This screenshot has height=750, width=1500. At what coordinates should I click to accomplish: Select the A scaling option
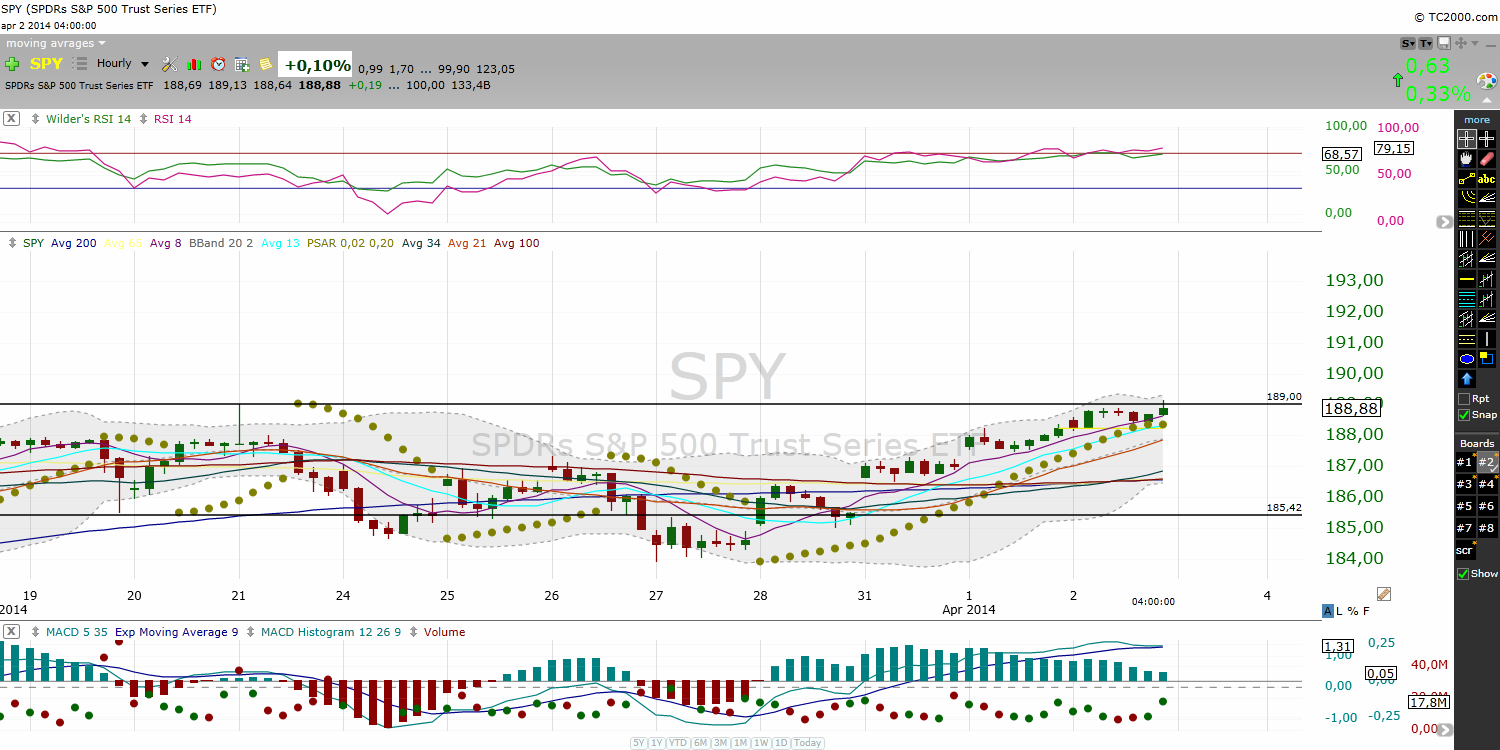[x=1327, y=611]
